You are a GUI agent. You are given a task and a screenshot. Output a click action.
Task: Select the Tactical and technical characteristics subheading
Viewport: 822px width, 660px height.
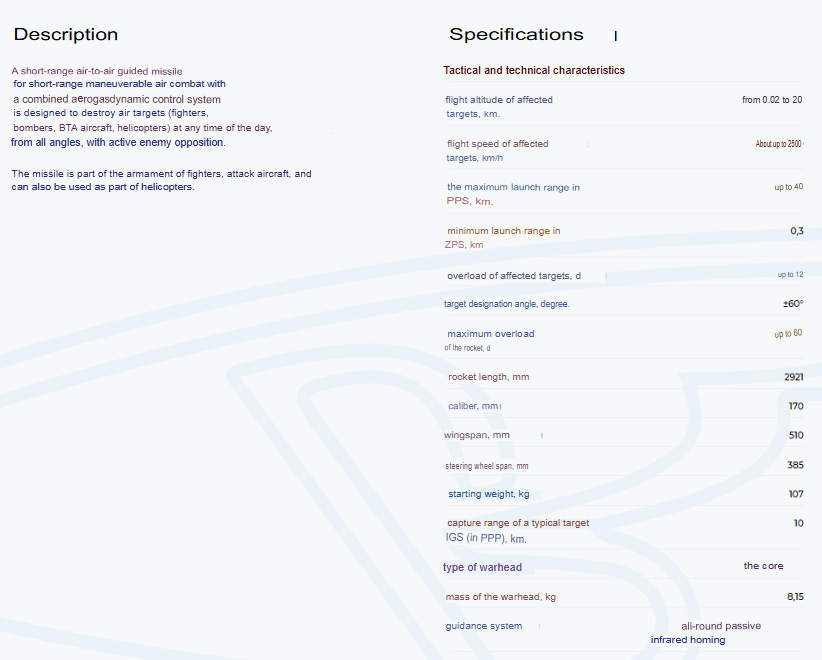point(534,71)
